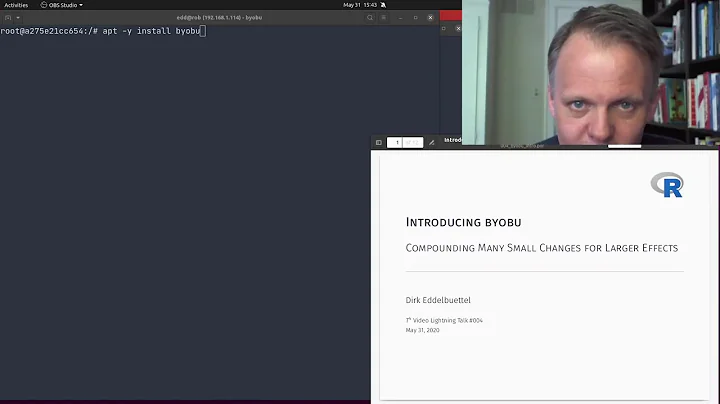Click the terminal search icon

370,17
